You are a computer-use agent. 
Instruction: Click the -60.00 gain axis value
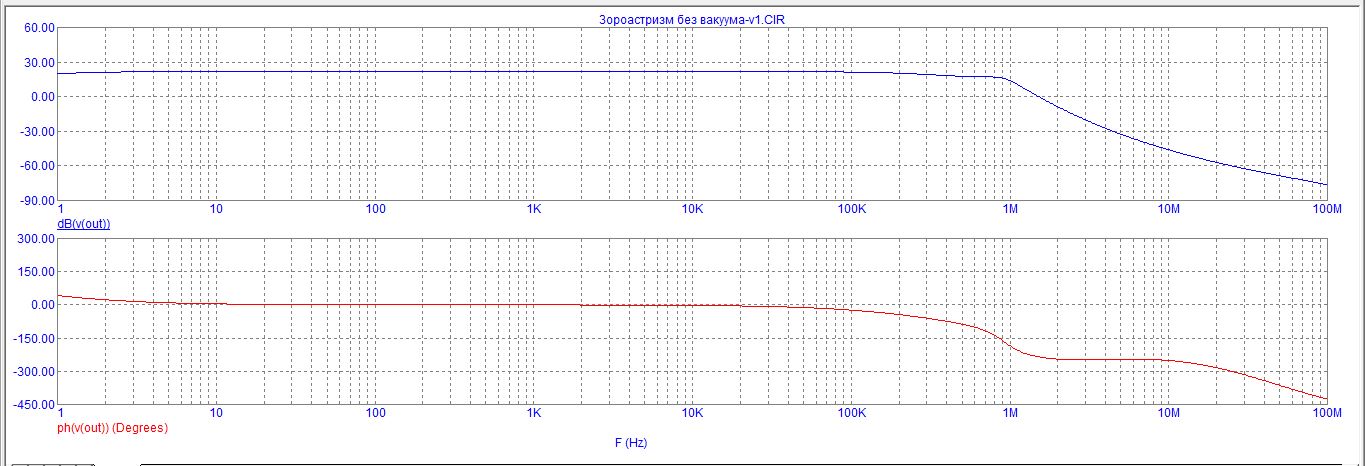coord(35,165)
